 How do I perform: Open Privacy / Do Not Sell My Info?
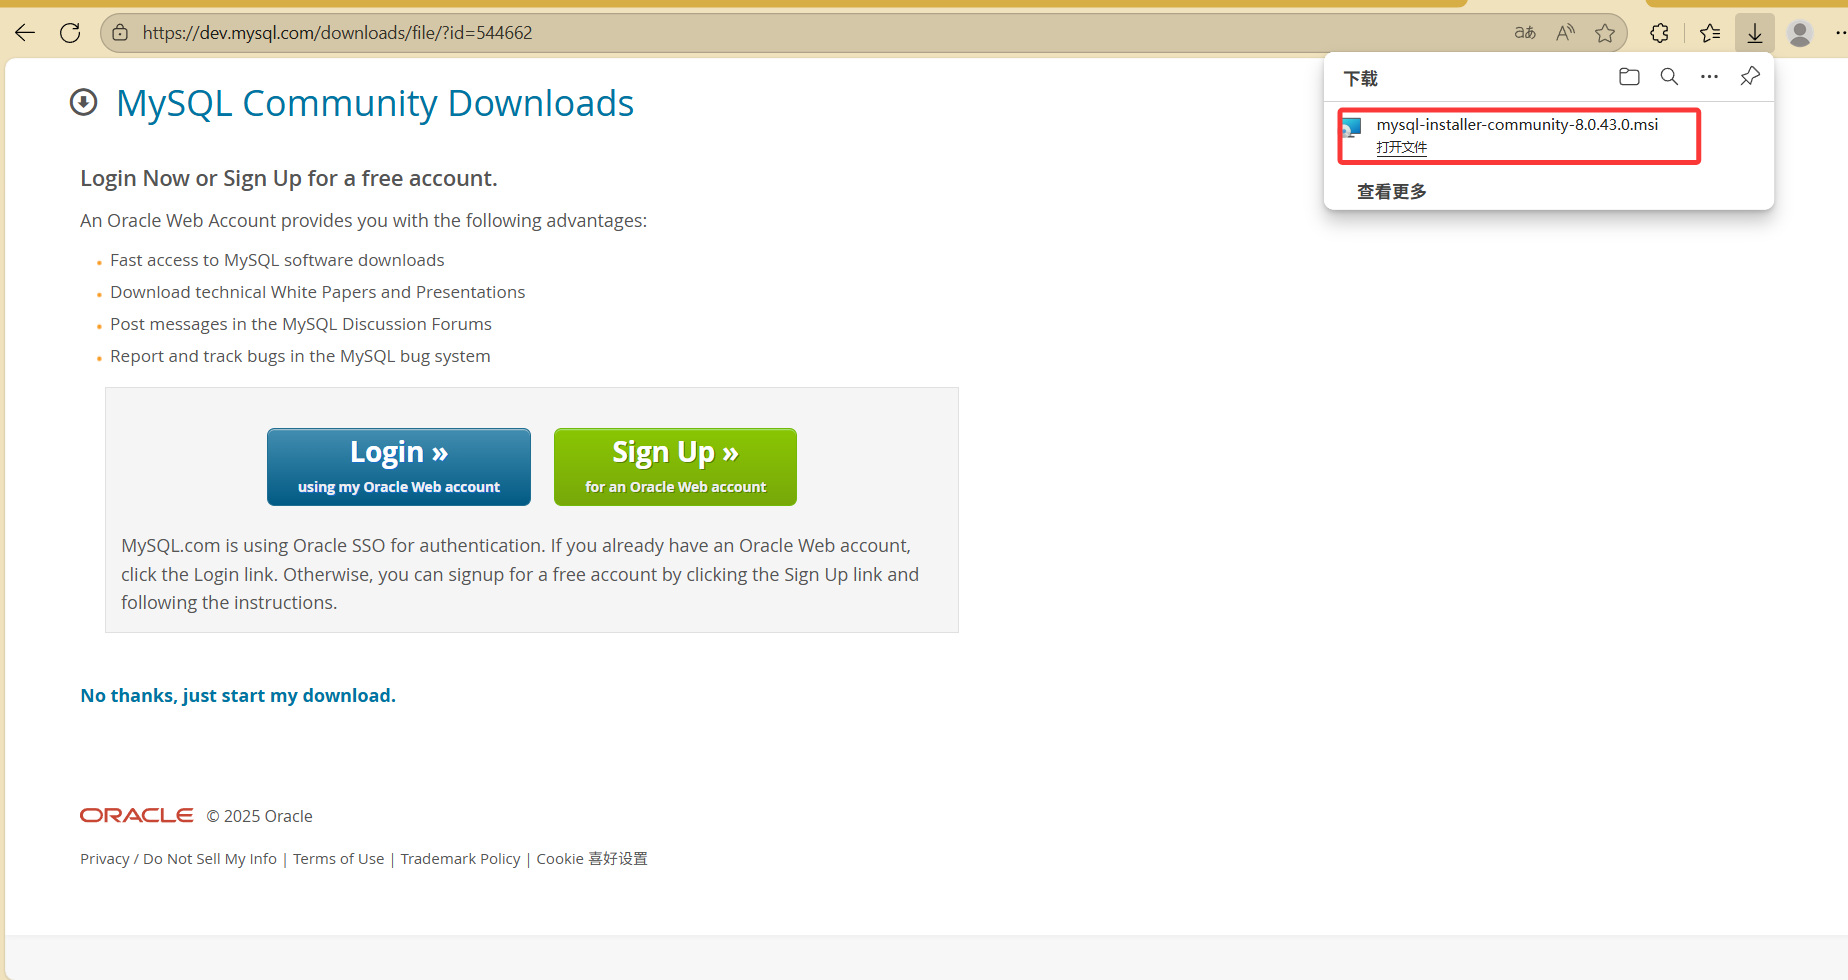point(178,859)
